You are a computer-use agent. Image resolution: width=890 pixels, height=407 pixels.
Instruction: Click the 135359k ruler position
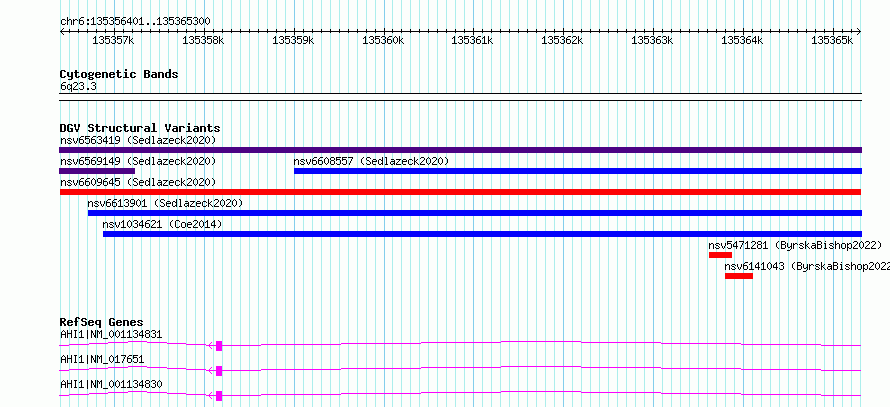(x=294, y=40)
